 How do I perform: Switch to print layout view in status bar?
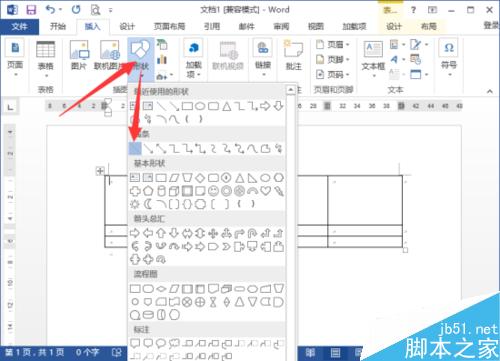335,353
